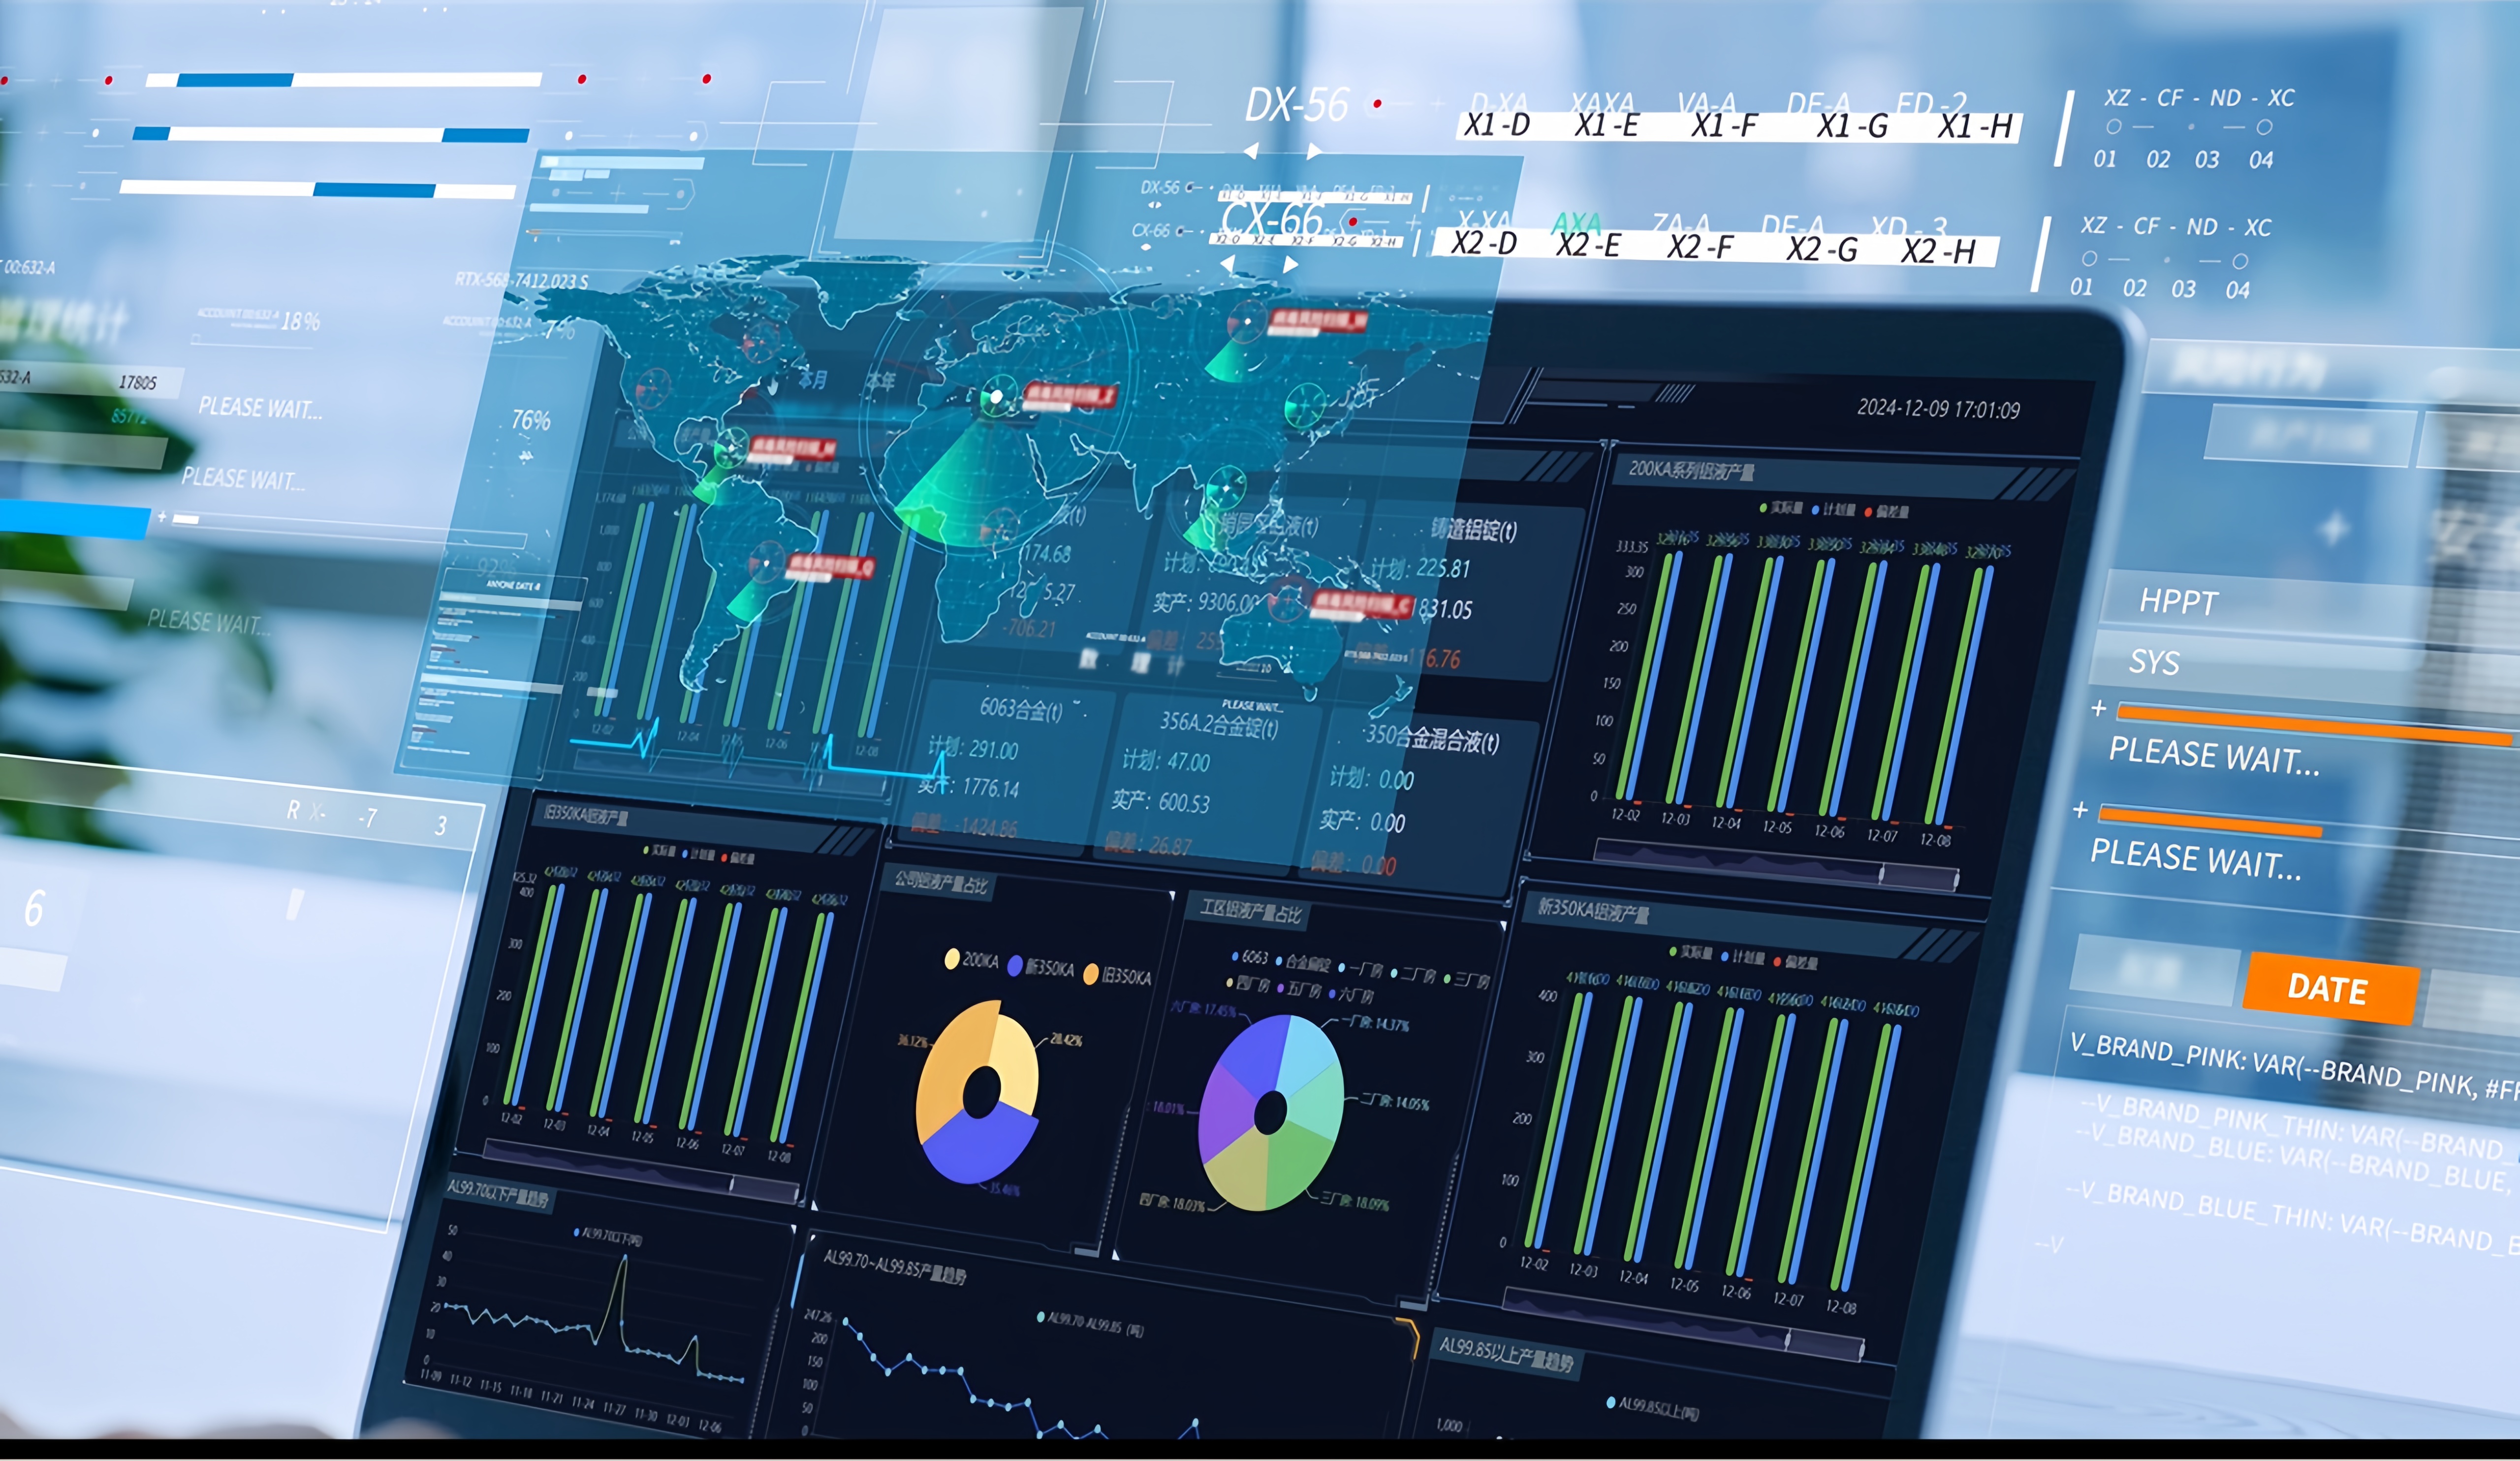Toggle green legend entry in 200KA chart
Screen dimensions: 2520x1461
(1783, 508)
